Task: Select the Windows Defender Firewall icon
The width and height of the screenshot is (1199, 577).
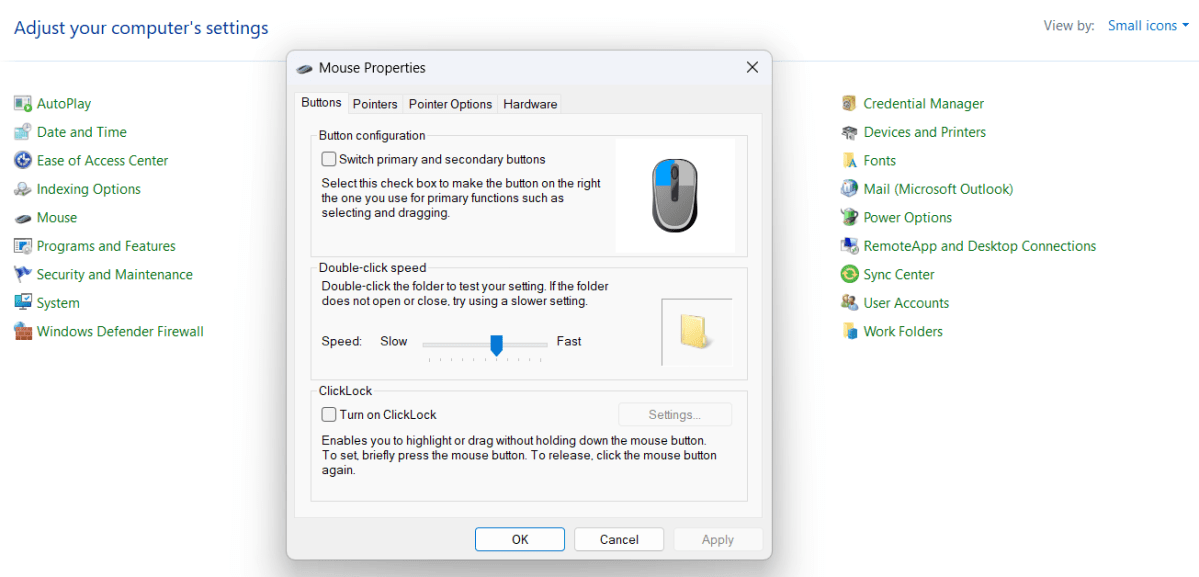Action: click(22, 332)
